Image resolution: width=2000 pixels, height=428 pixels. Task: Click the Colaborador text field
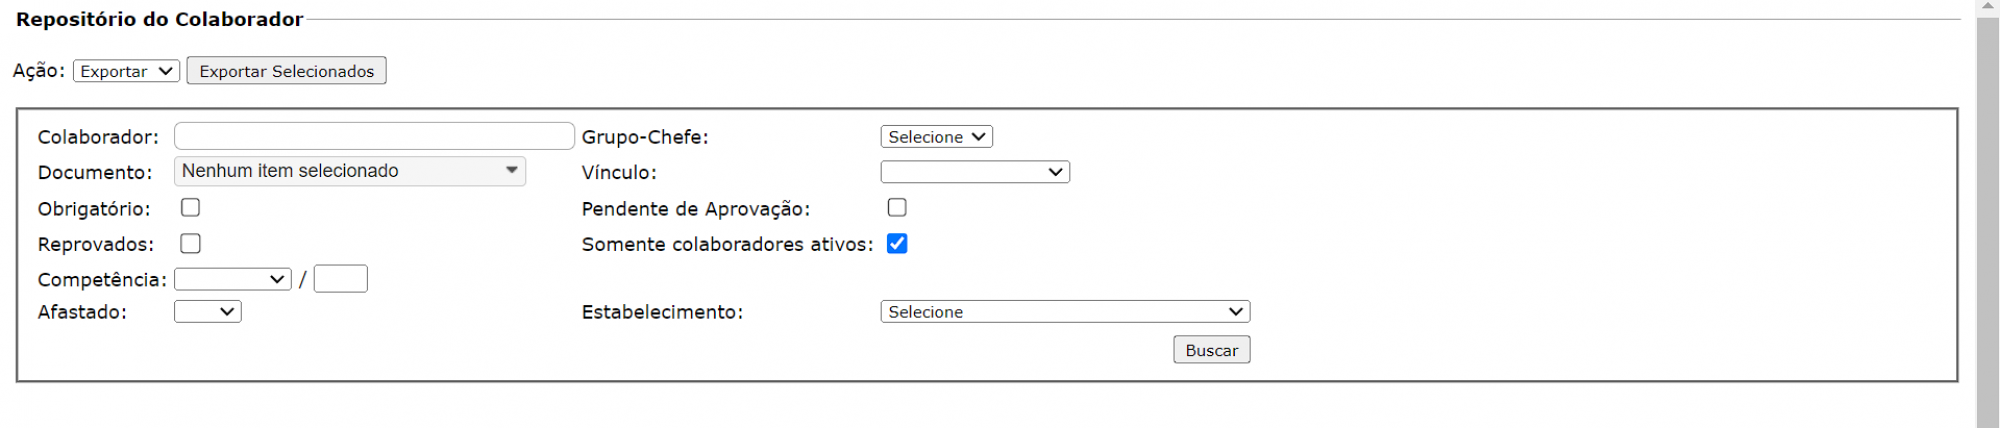[x=374, y=136]
